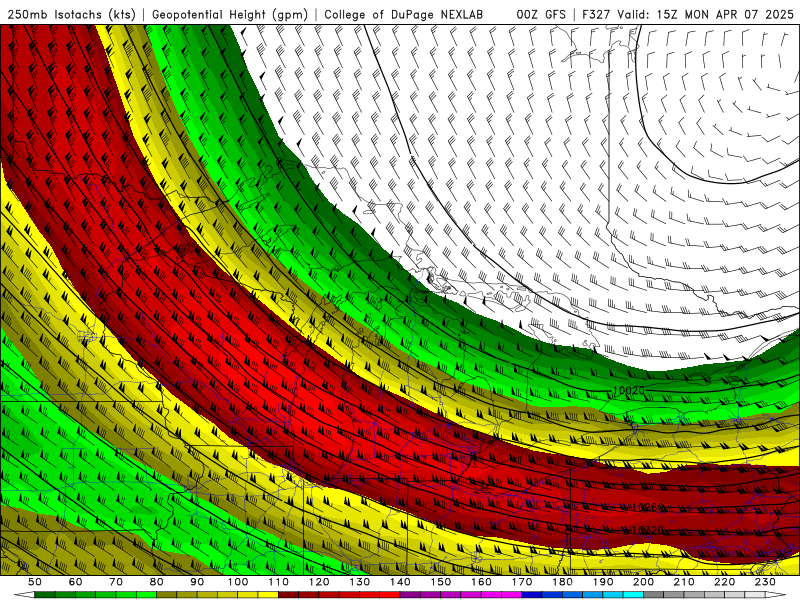This screenshot has height=600, width=800.
Task: Click the 170 value on the legend
Action: click(522, 582)
